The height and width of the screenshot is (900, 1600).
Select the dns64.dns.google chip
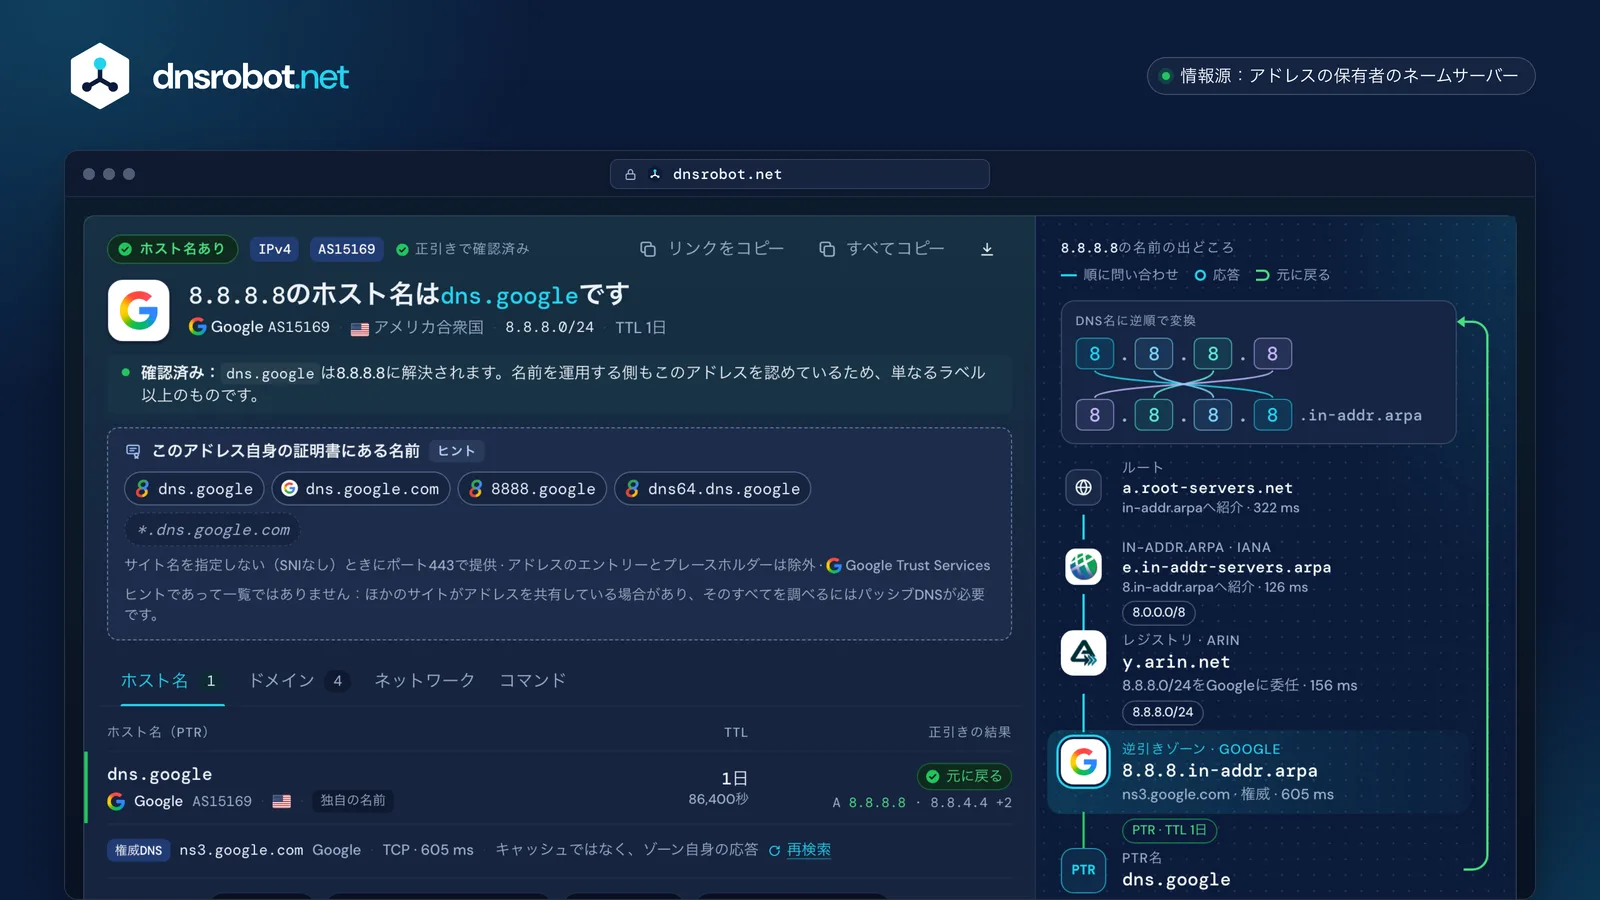(712, 489)
